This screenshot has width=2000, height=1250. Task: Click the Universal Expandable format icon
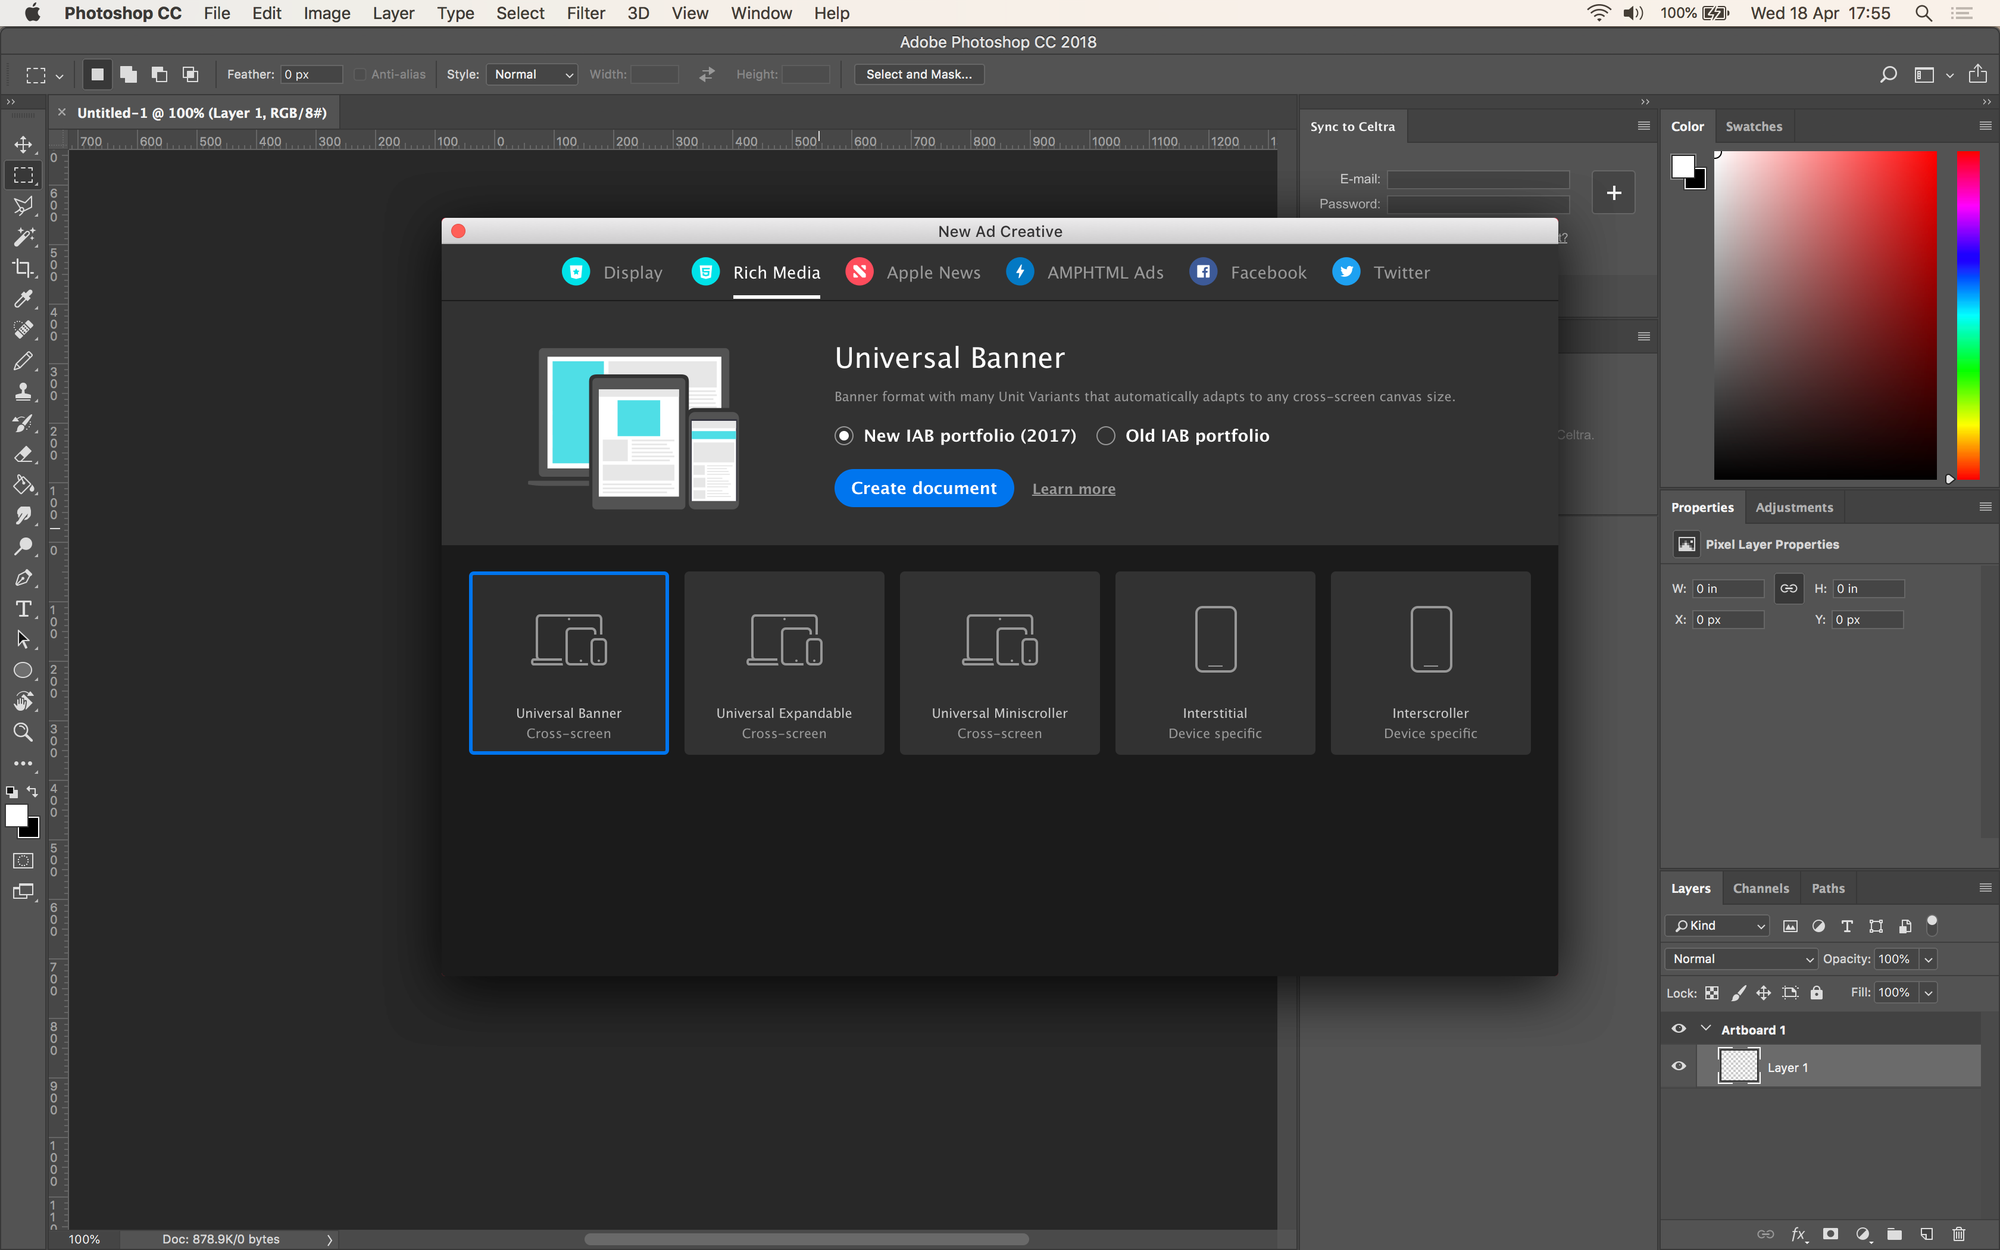tap(784, 640)
